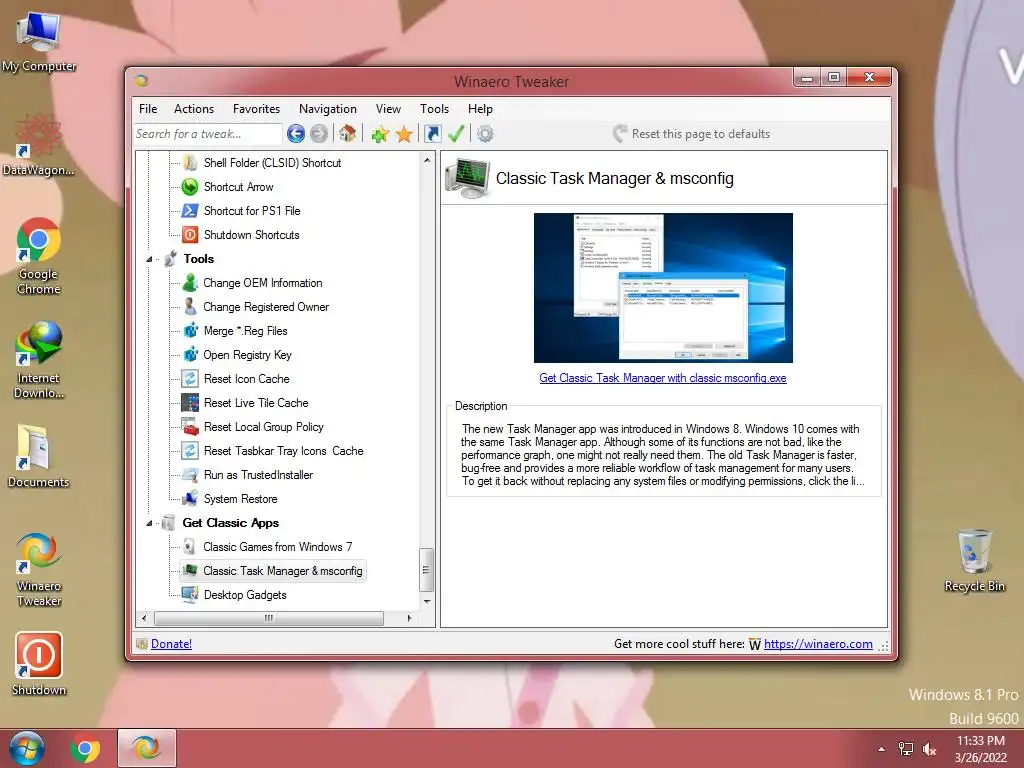Click the Shortcut Arrow green icon
1024x768 pixels.
point(190,187)
